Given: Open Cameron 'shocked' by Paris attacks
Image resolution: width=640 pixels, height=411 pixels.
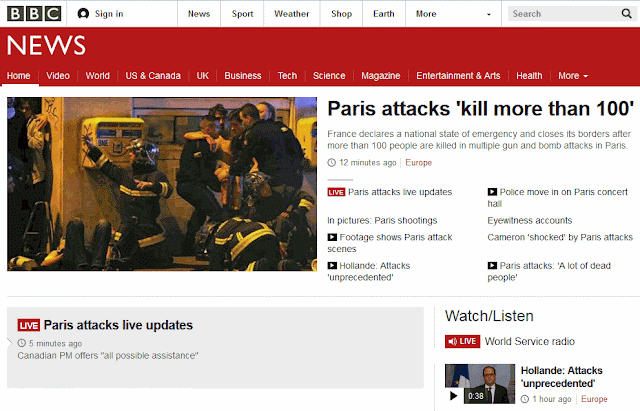Looking at the screenshot, I should 560,238.
